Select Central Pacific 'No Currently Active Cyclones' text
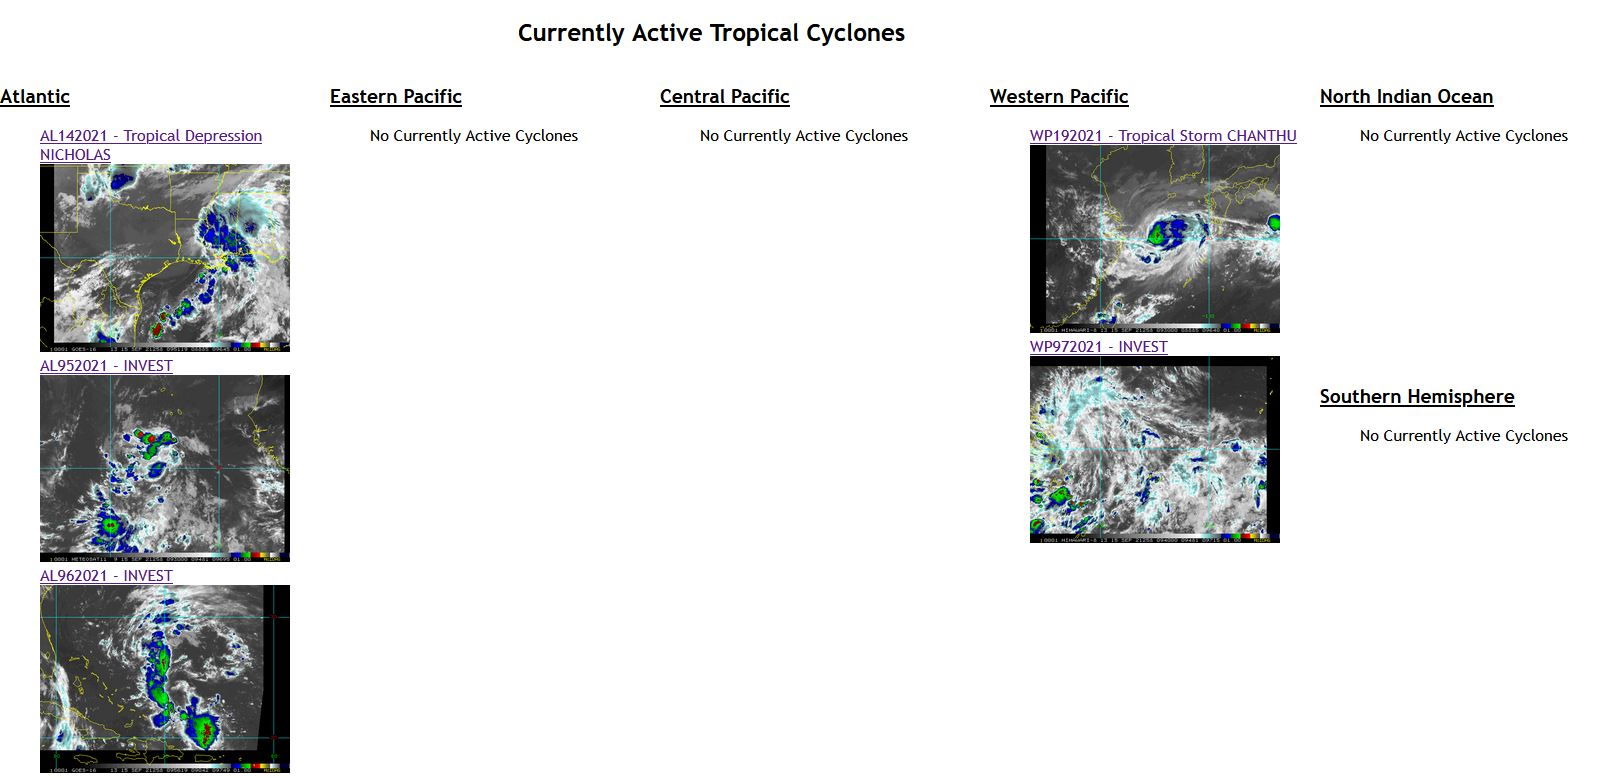This screenshot has height=778, width=1618. 804,136
